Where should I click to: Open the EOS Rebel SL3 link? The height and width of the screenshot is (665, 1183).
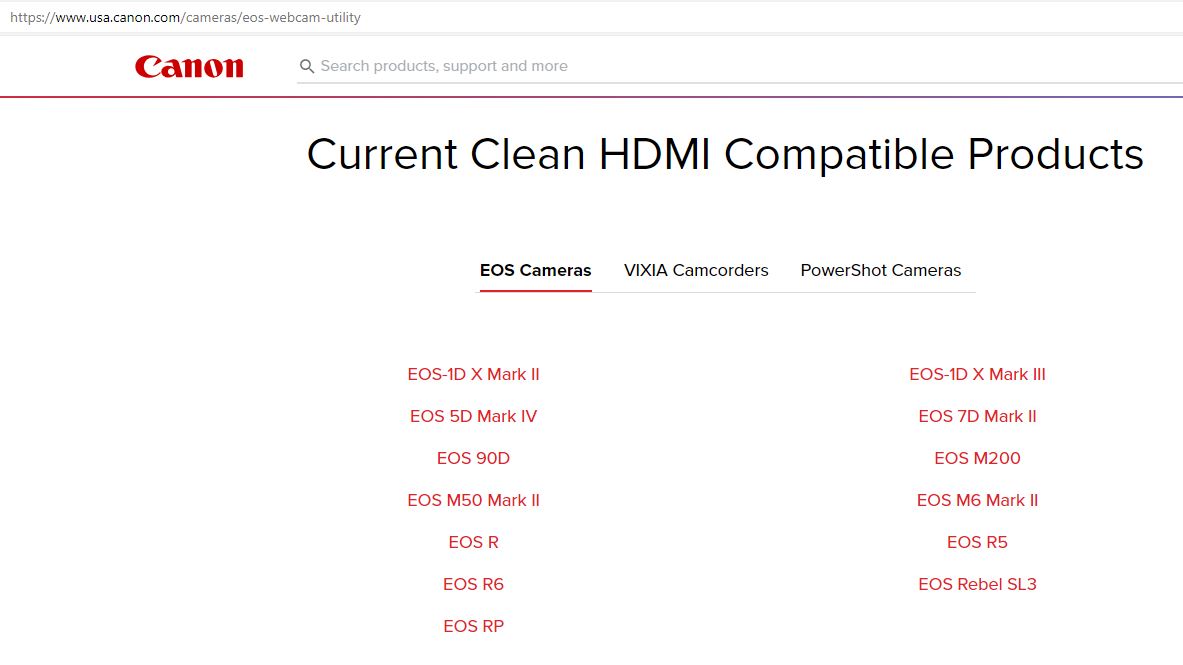(977, 584)
